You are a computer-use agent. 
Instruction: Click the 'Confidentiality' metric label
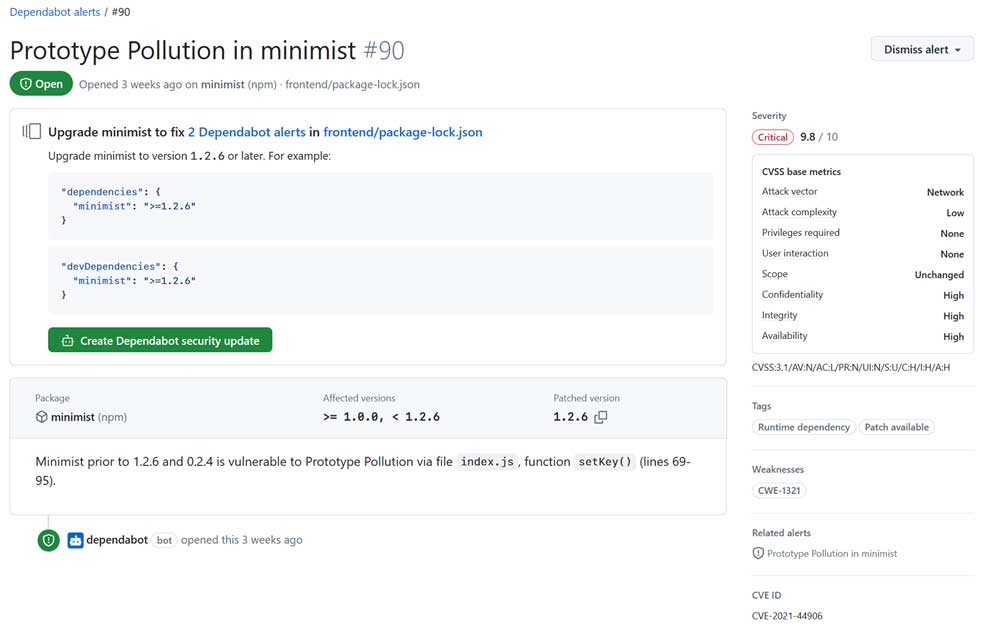pos(793,295)
